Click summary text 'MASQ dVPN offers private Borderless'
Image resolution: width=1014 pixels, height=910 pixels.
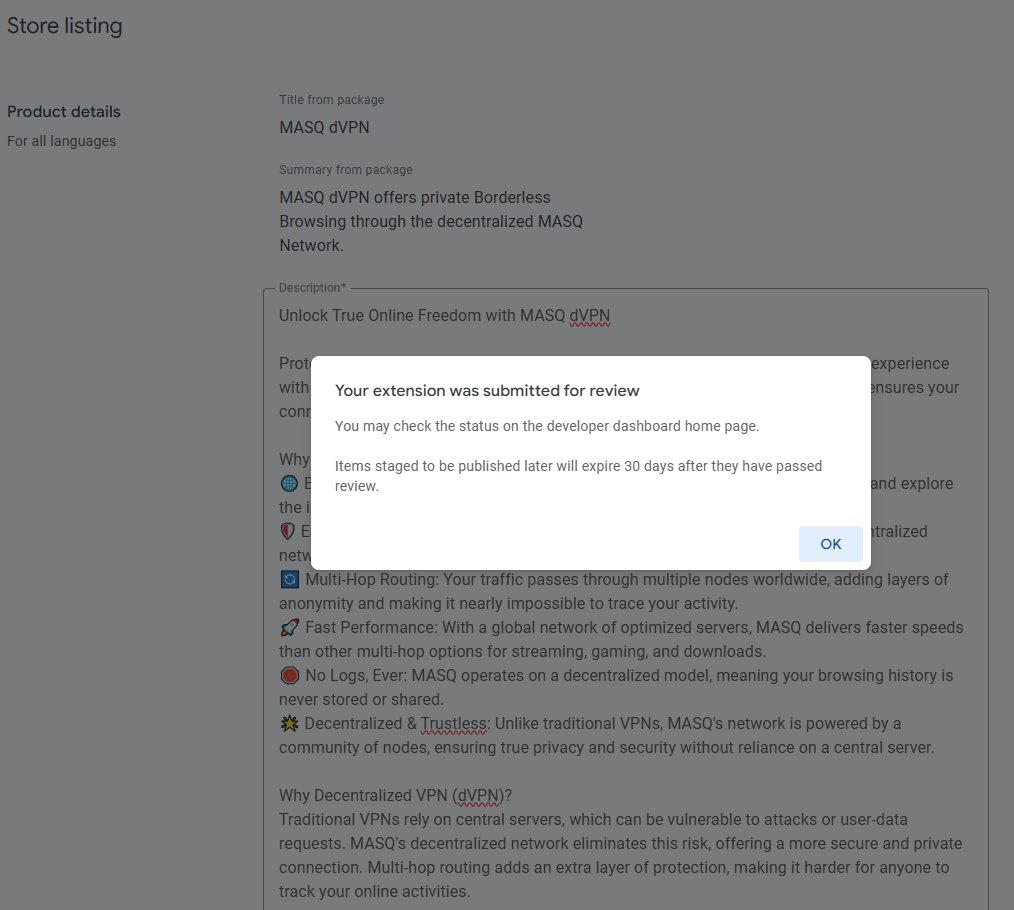(415, 197)
